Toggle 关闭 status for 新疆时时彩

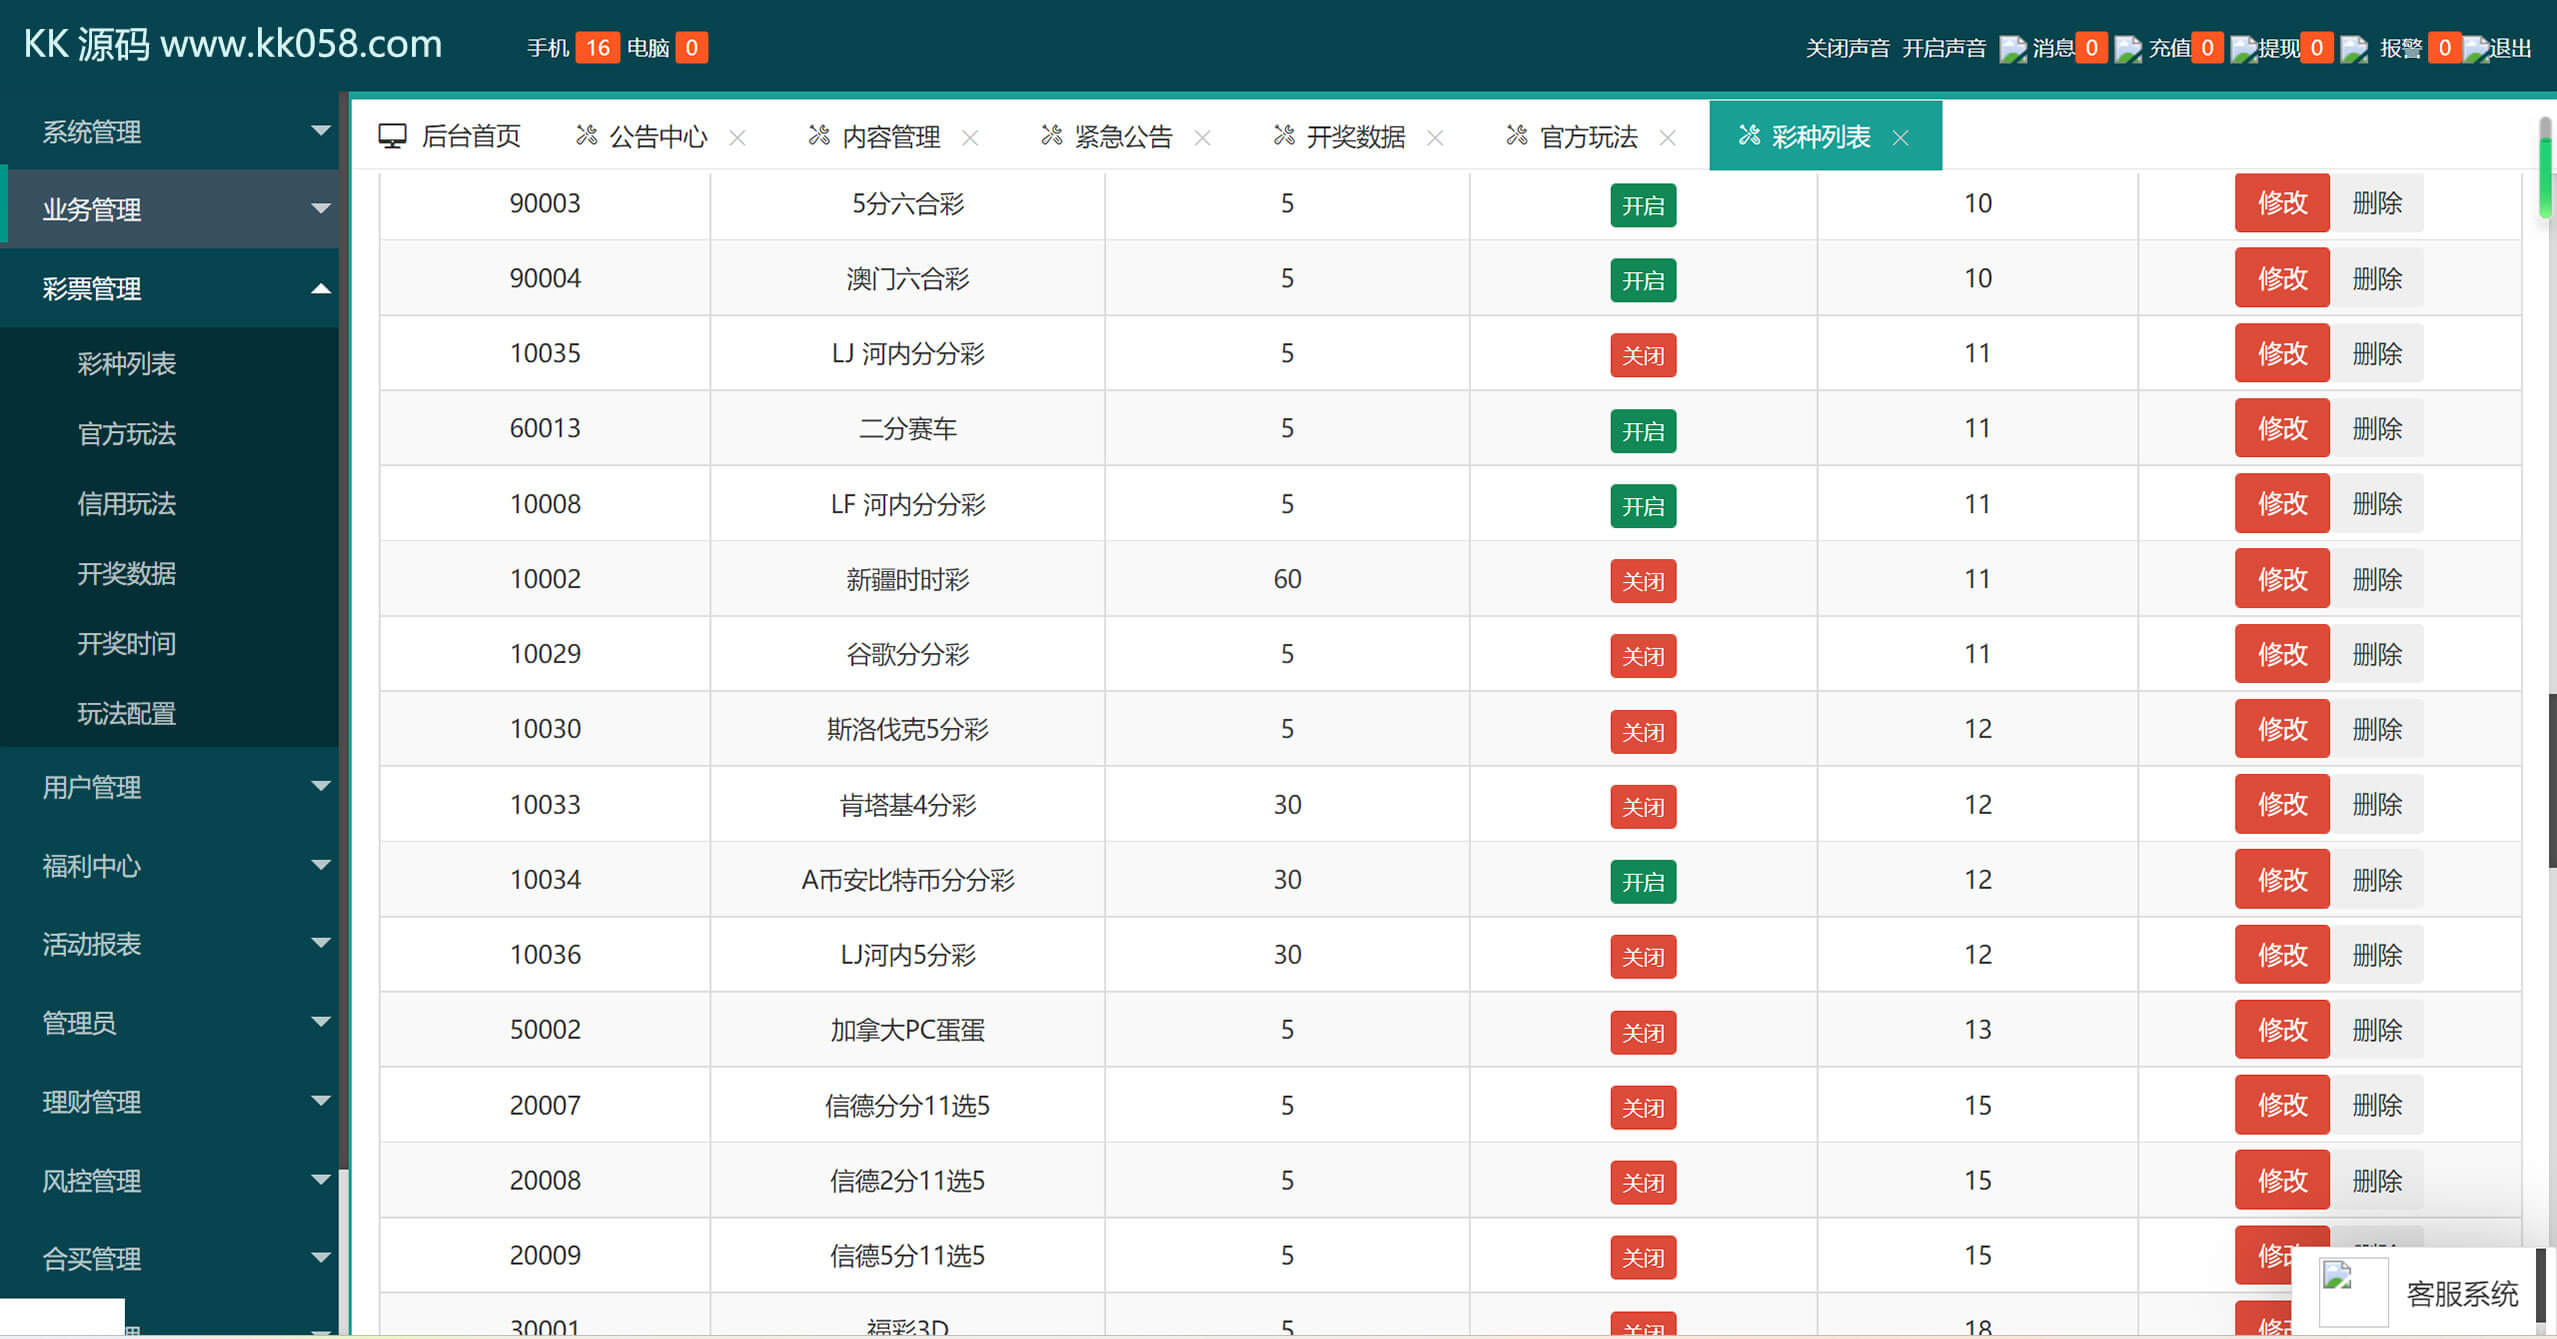(1643, 581)
